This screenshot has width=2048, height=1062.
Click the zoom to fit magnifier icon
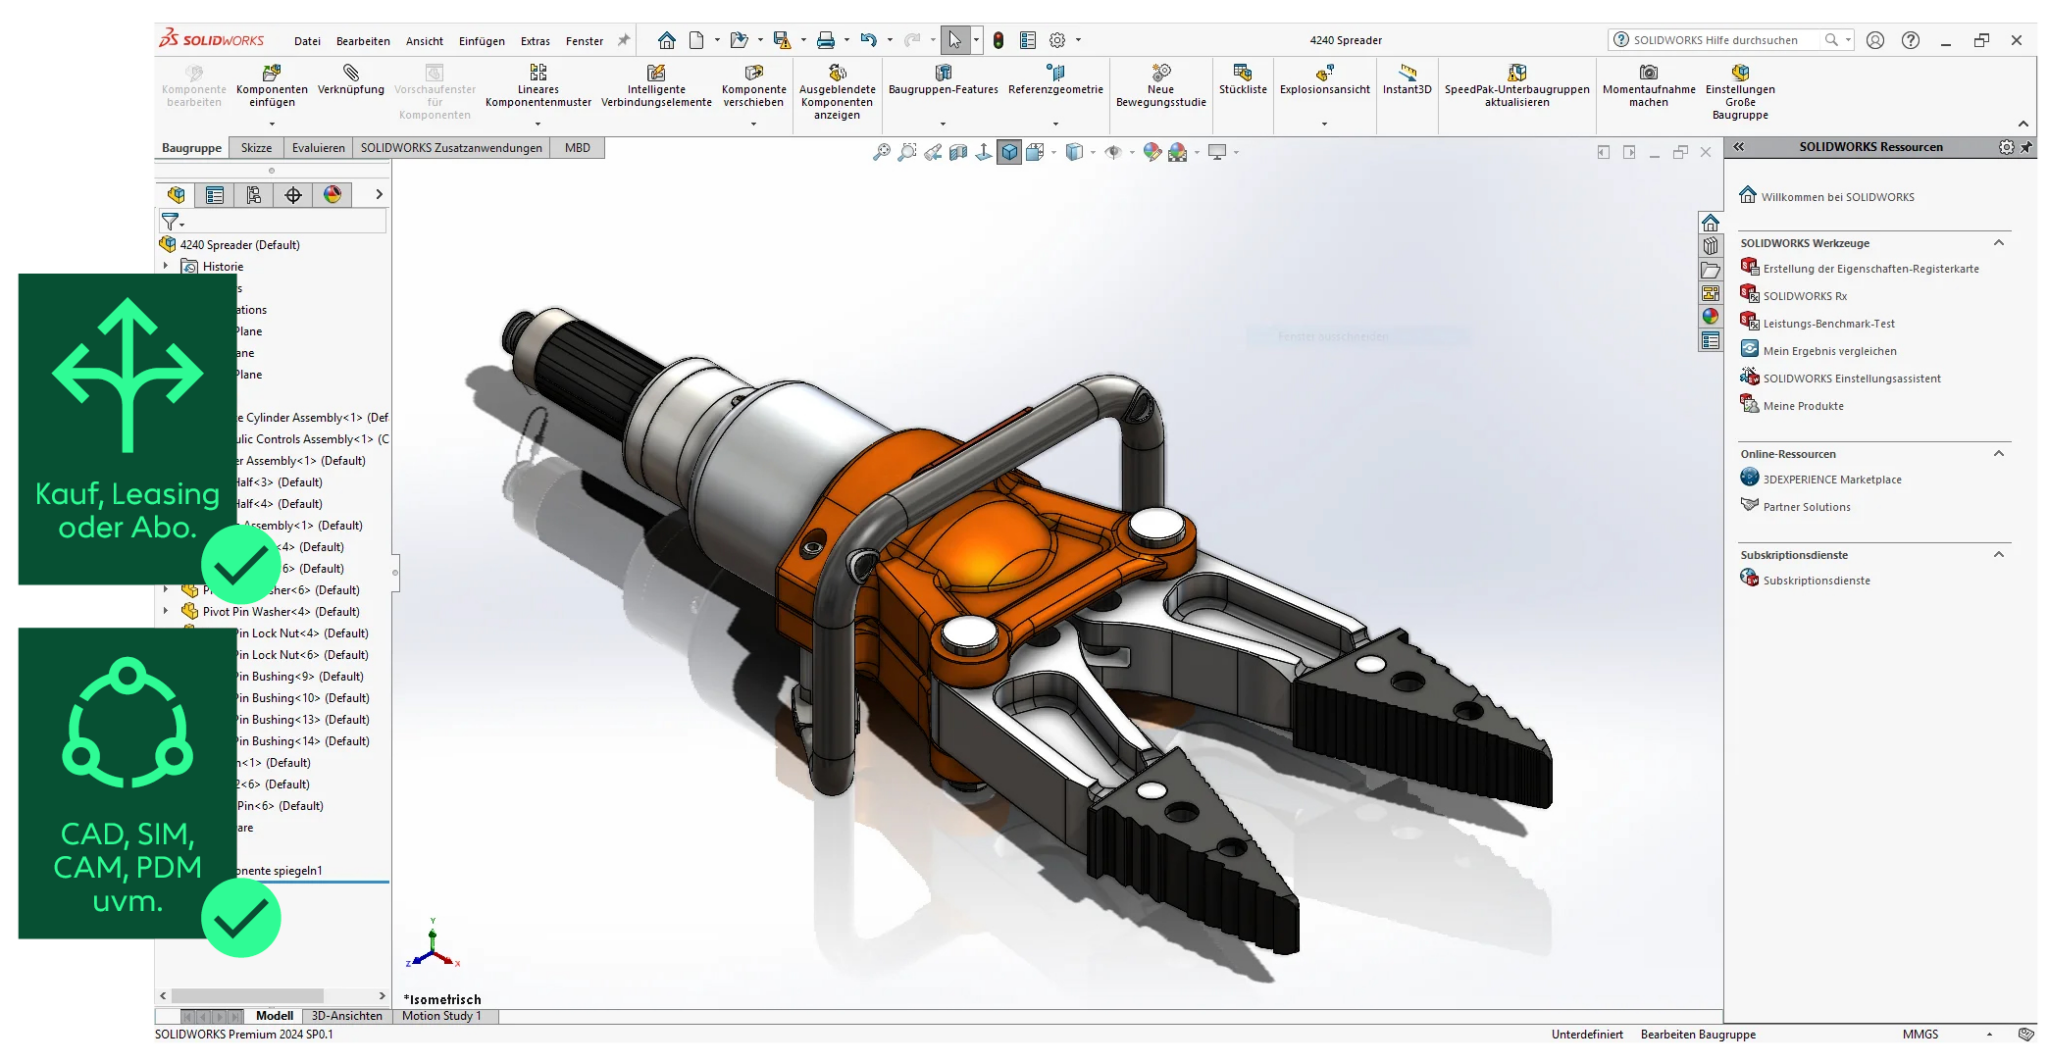[x=881, y=152]
